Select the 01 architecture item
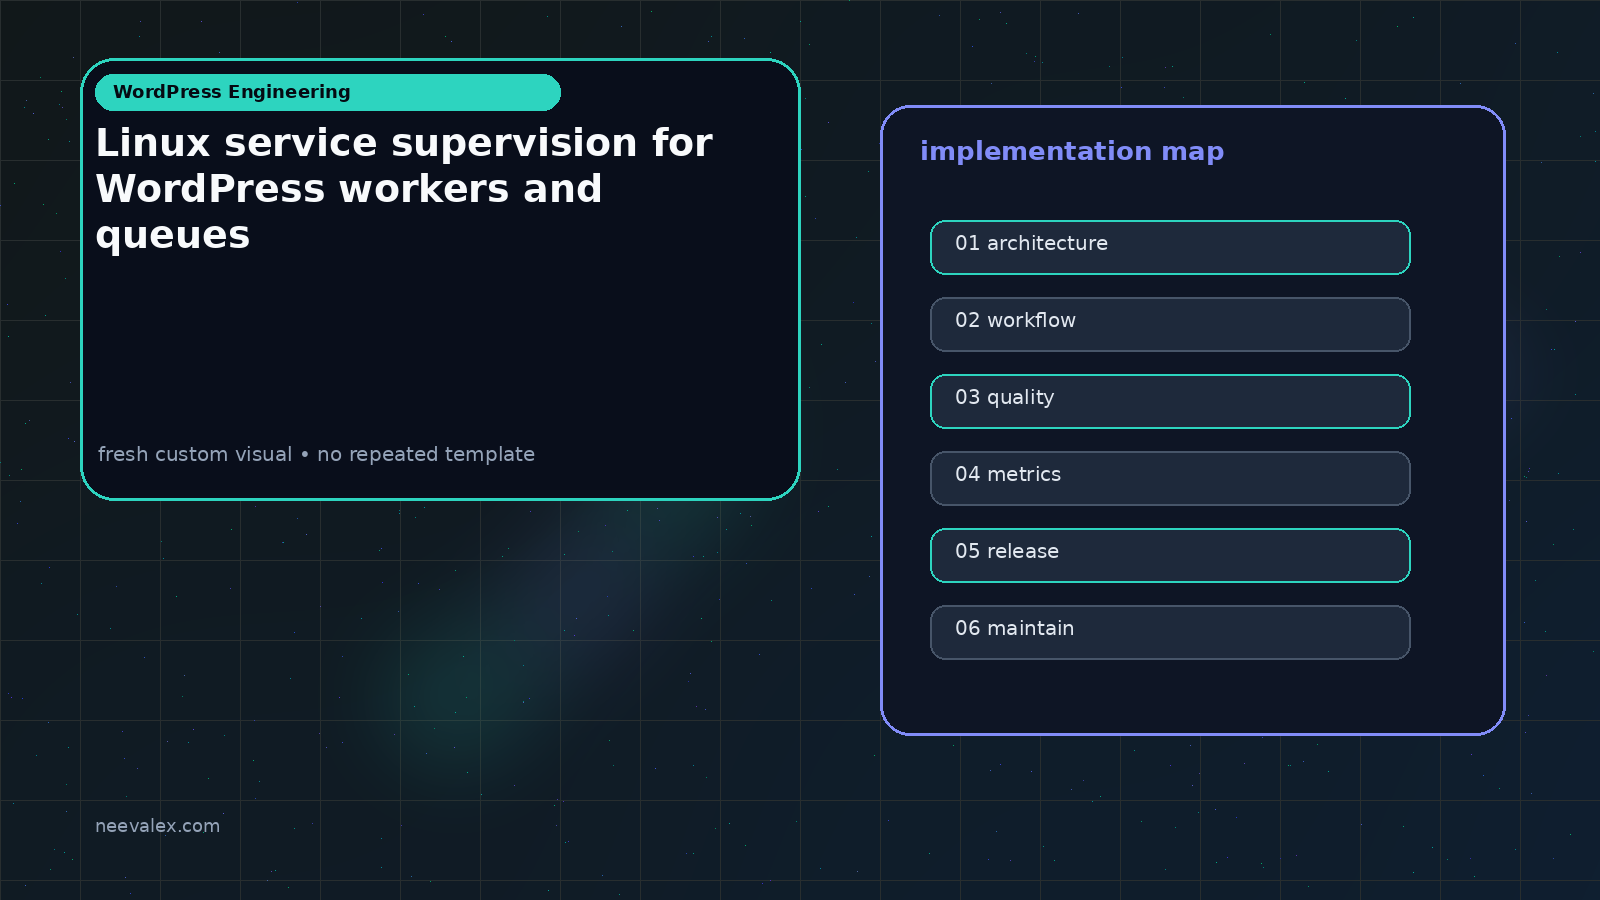Image resolution: width=1600 pixels, height=900 pixels. click(x=1170, y=247)
